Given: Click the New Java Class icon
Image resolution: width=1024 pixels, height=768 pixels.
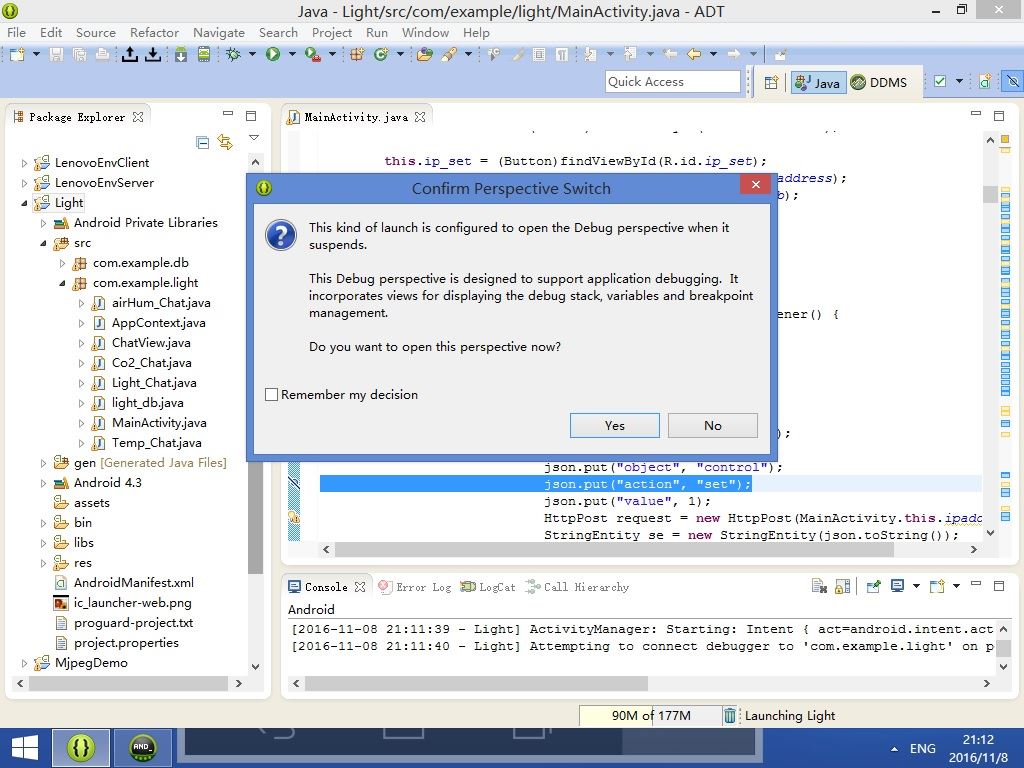Looking at the screenshot, I should (x=381, y=54).
